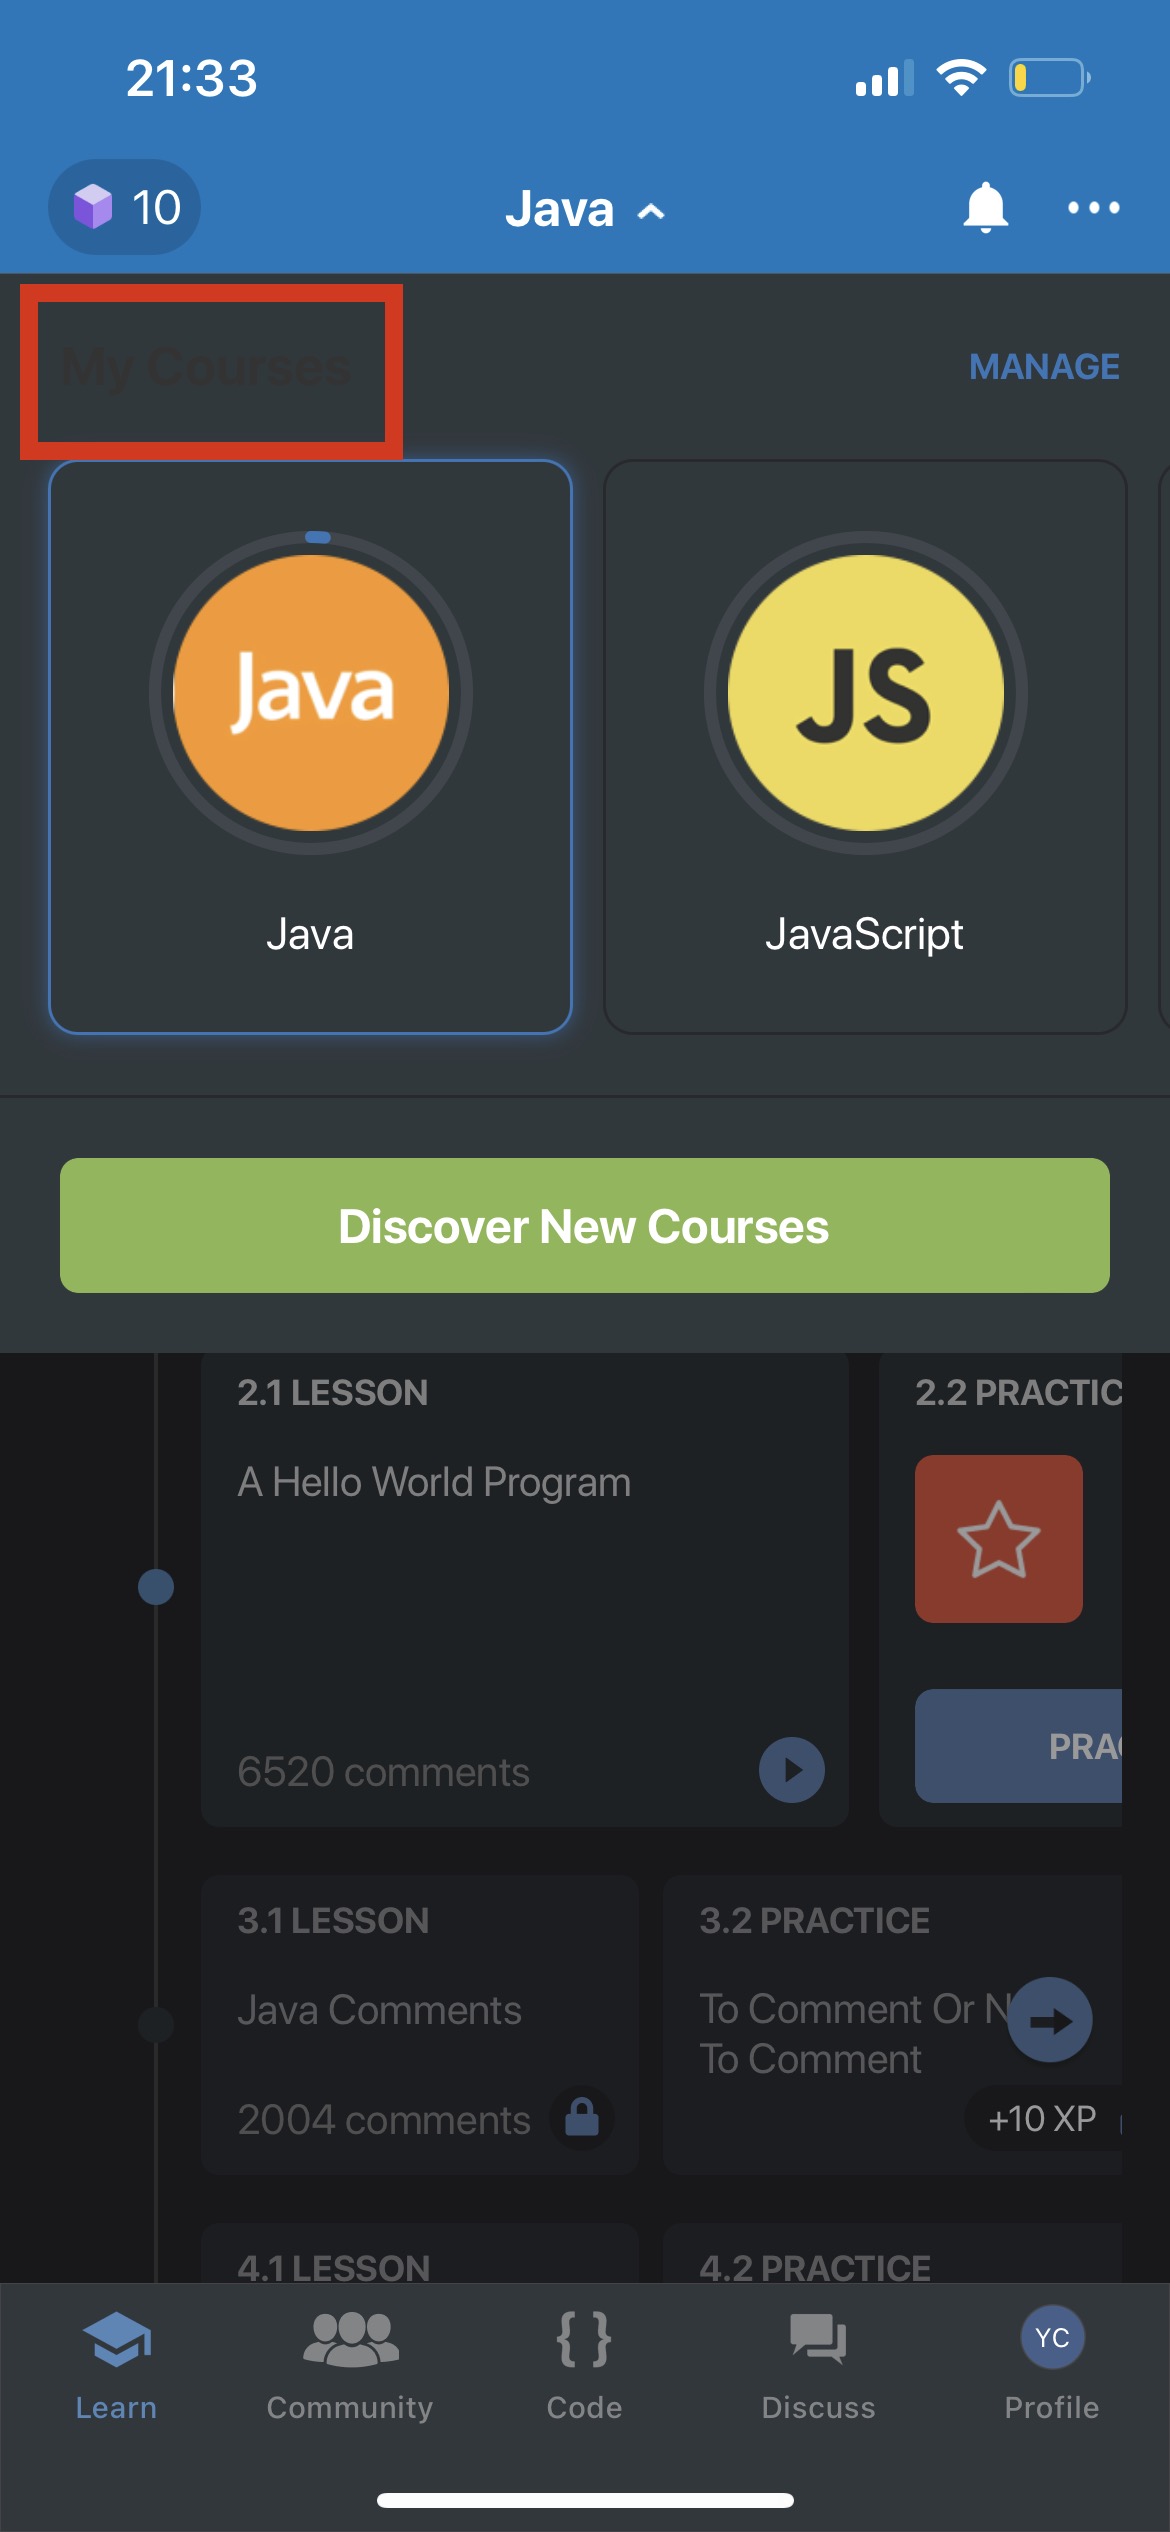Switch to the Discuss tab
This screenshot has width=1170, height=2532.
[x=819, y=2365]
